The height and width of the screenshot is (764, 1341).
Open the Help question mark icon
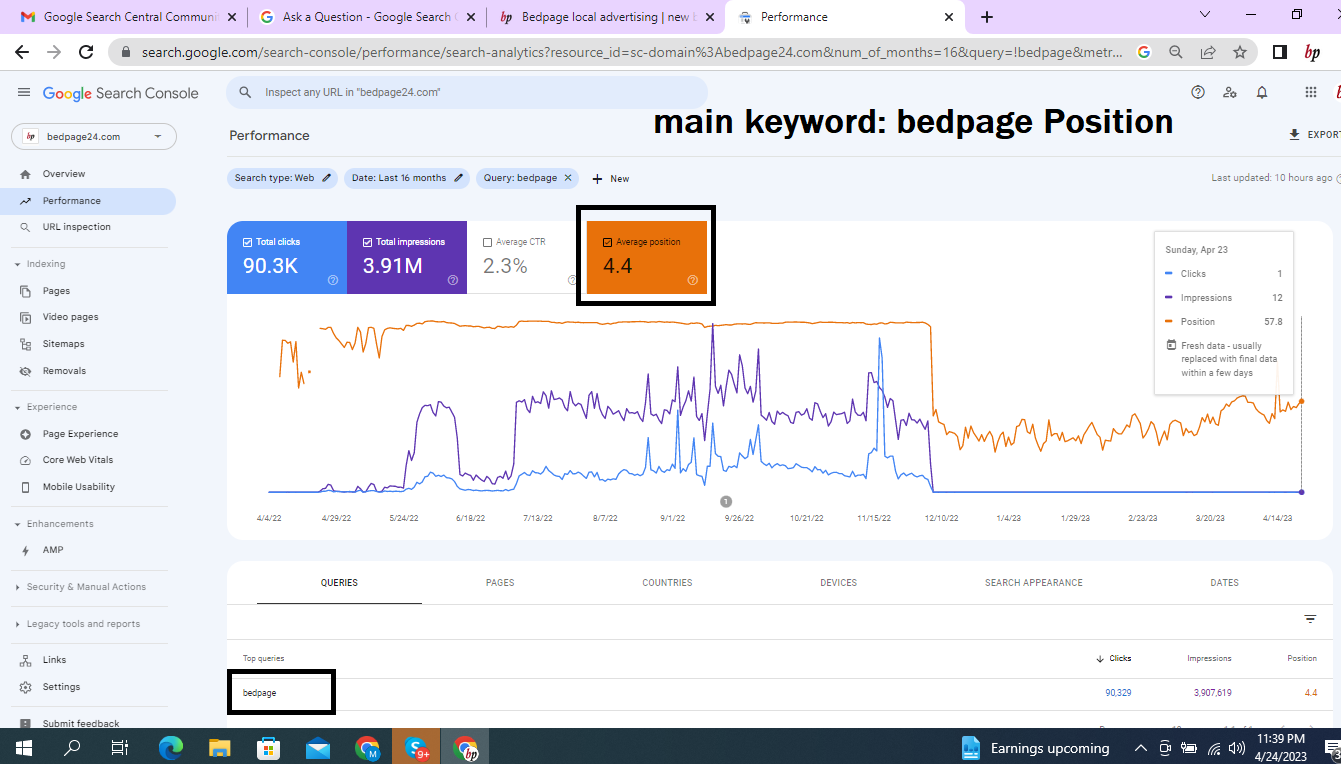1198,92
